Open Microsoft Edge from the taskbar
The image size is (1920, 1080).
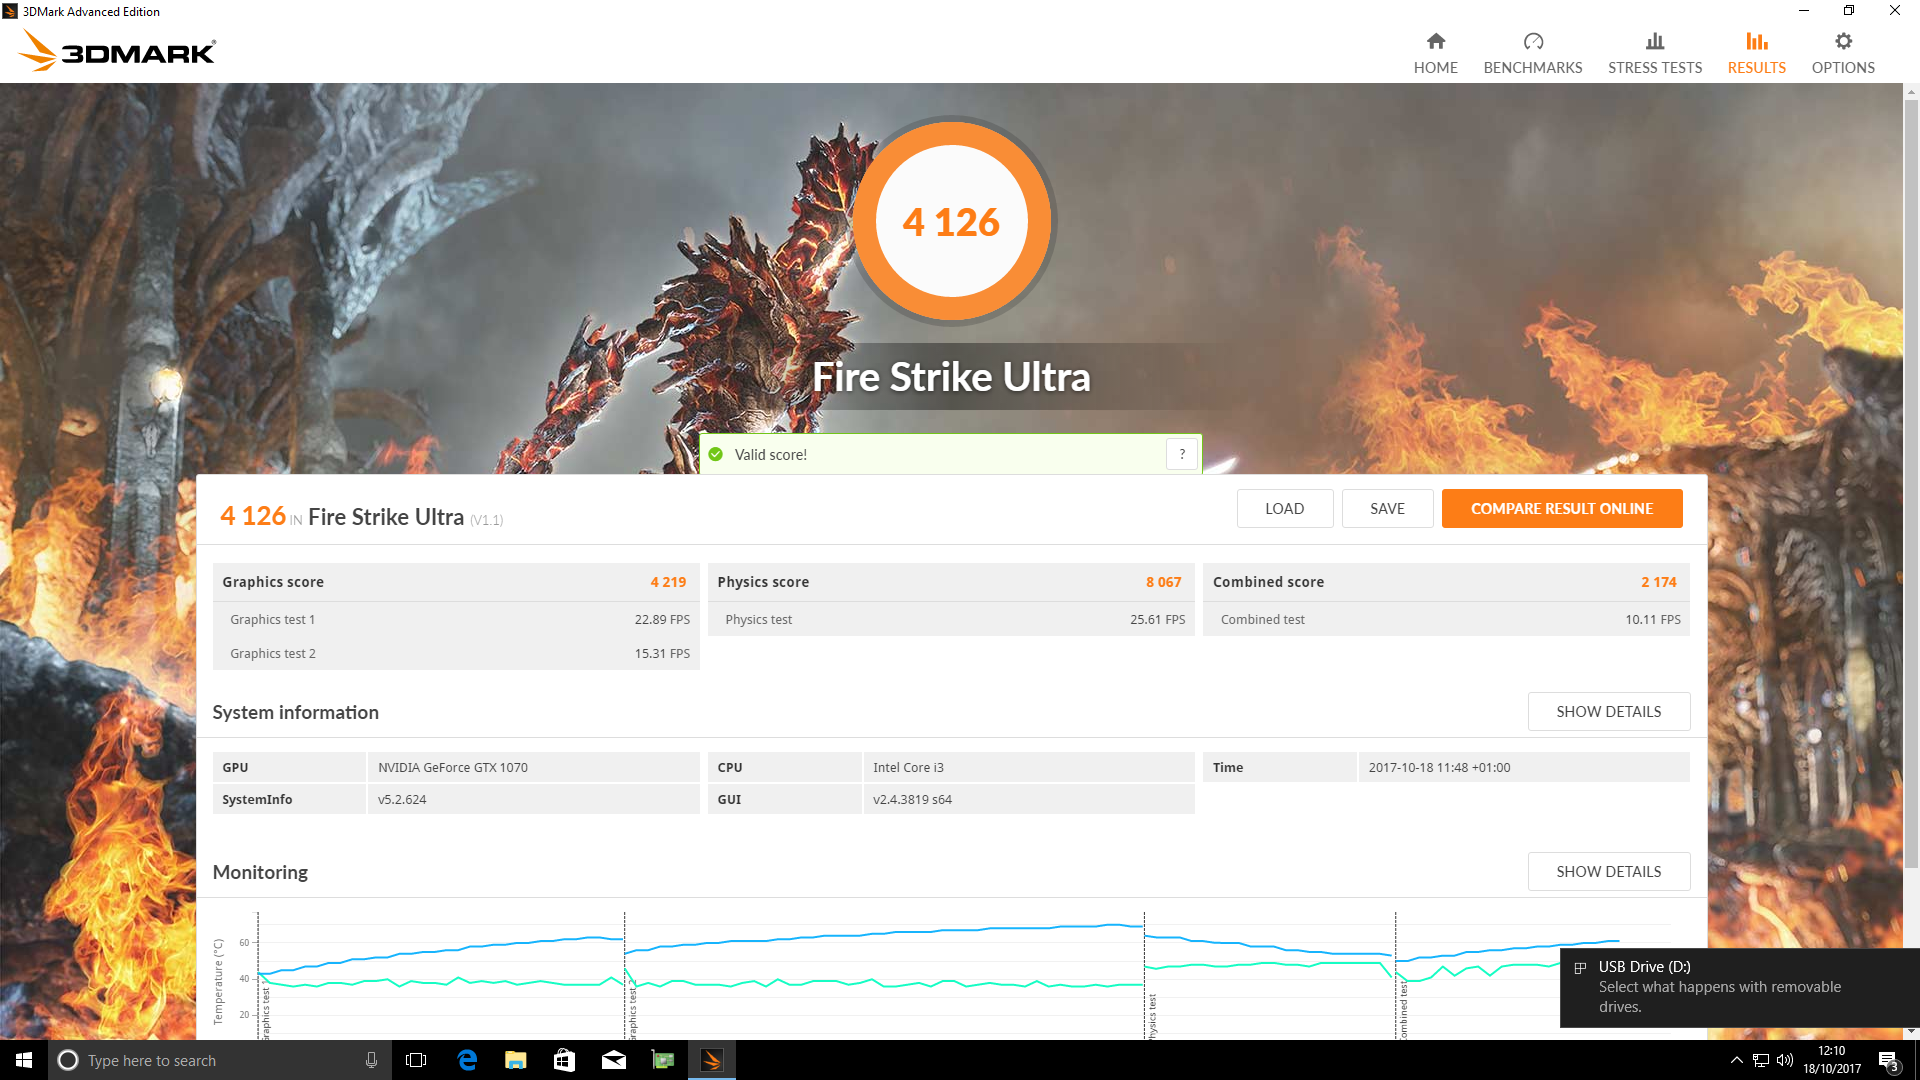point(467,1060)
